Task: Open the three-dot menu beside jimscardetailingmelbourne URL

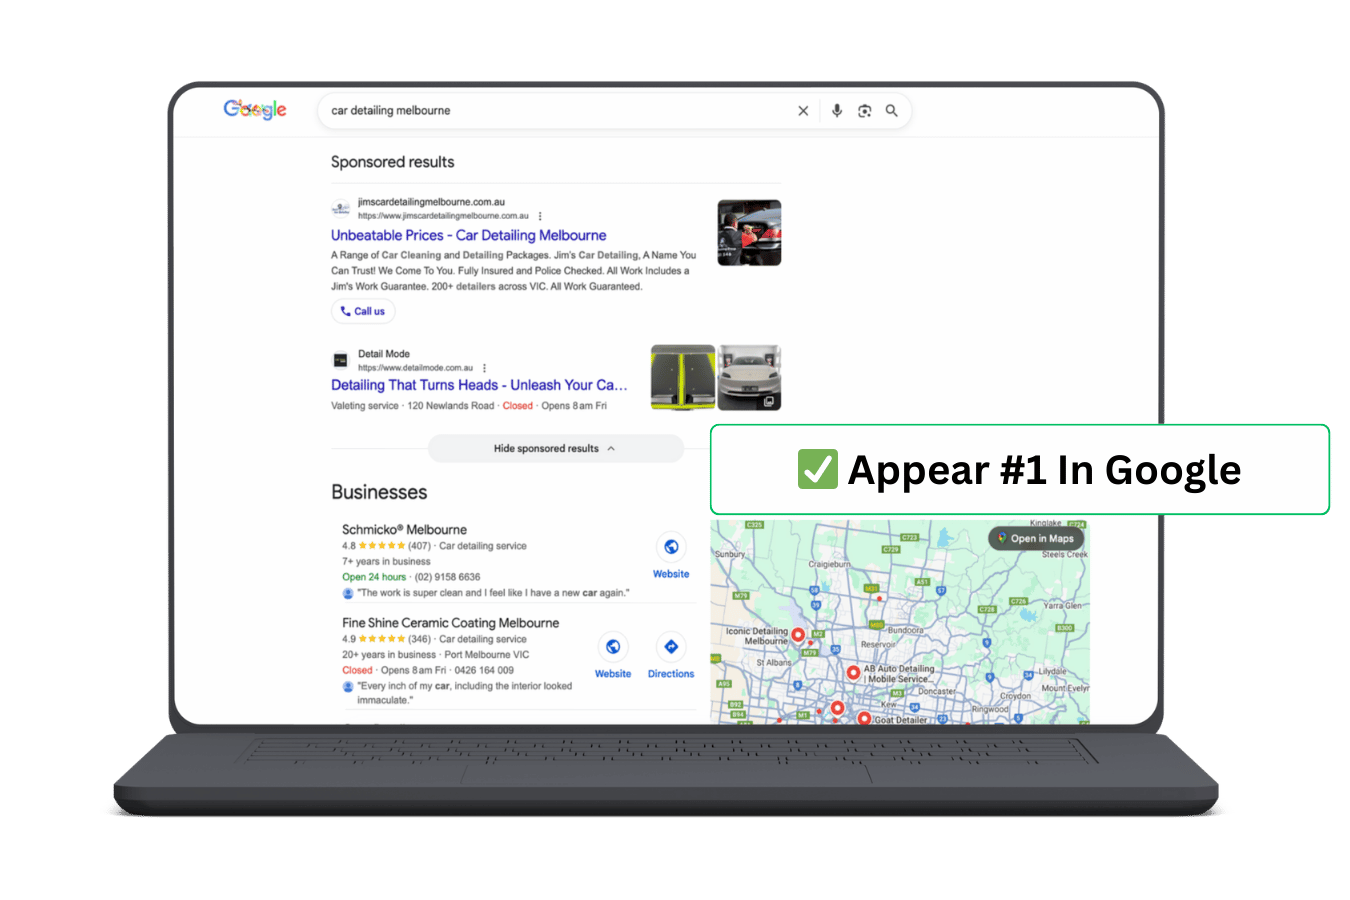Action: [540, 216]
